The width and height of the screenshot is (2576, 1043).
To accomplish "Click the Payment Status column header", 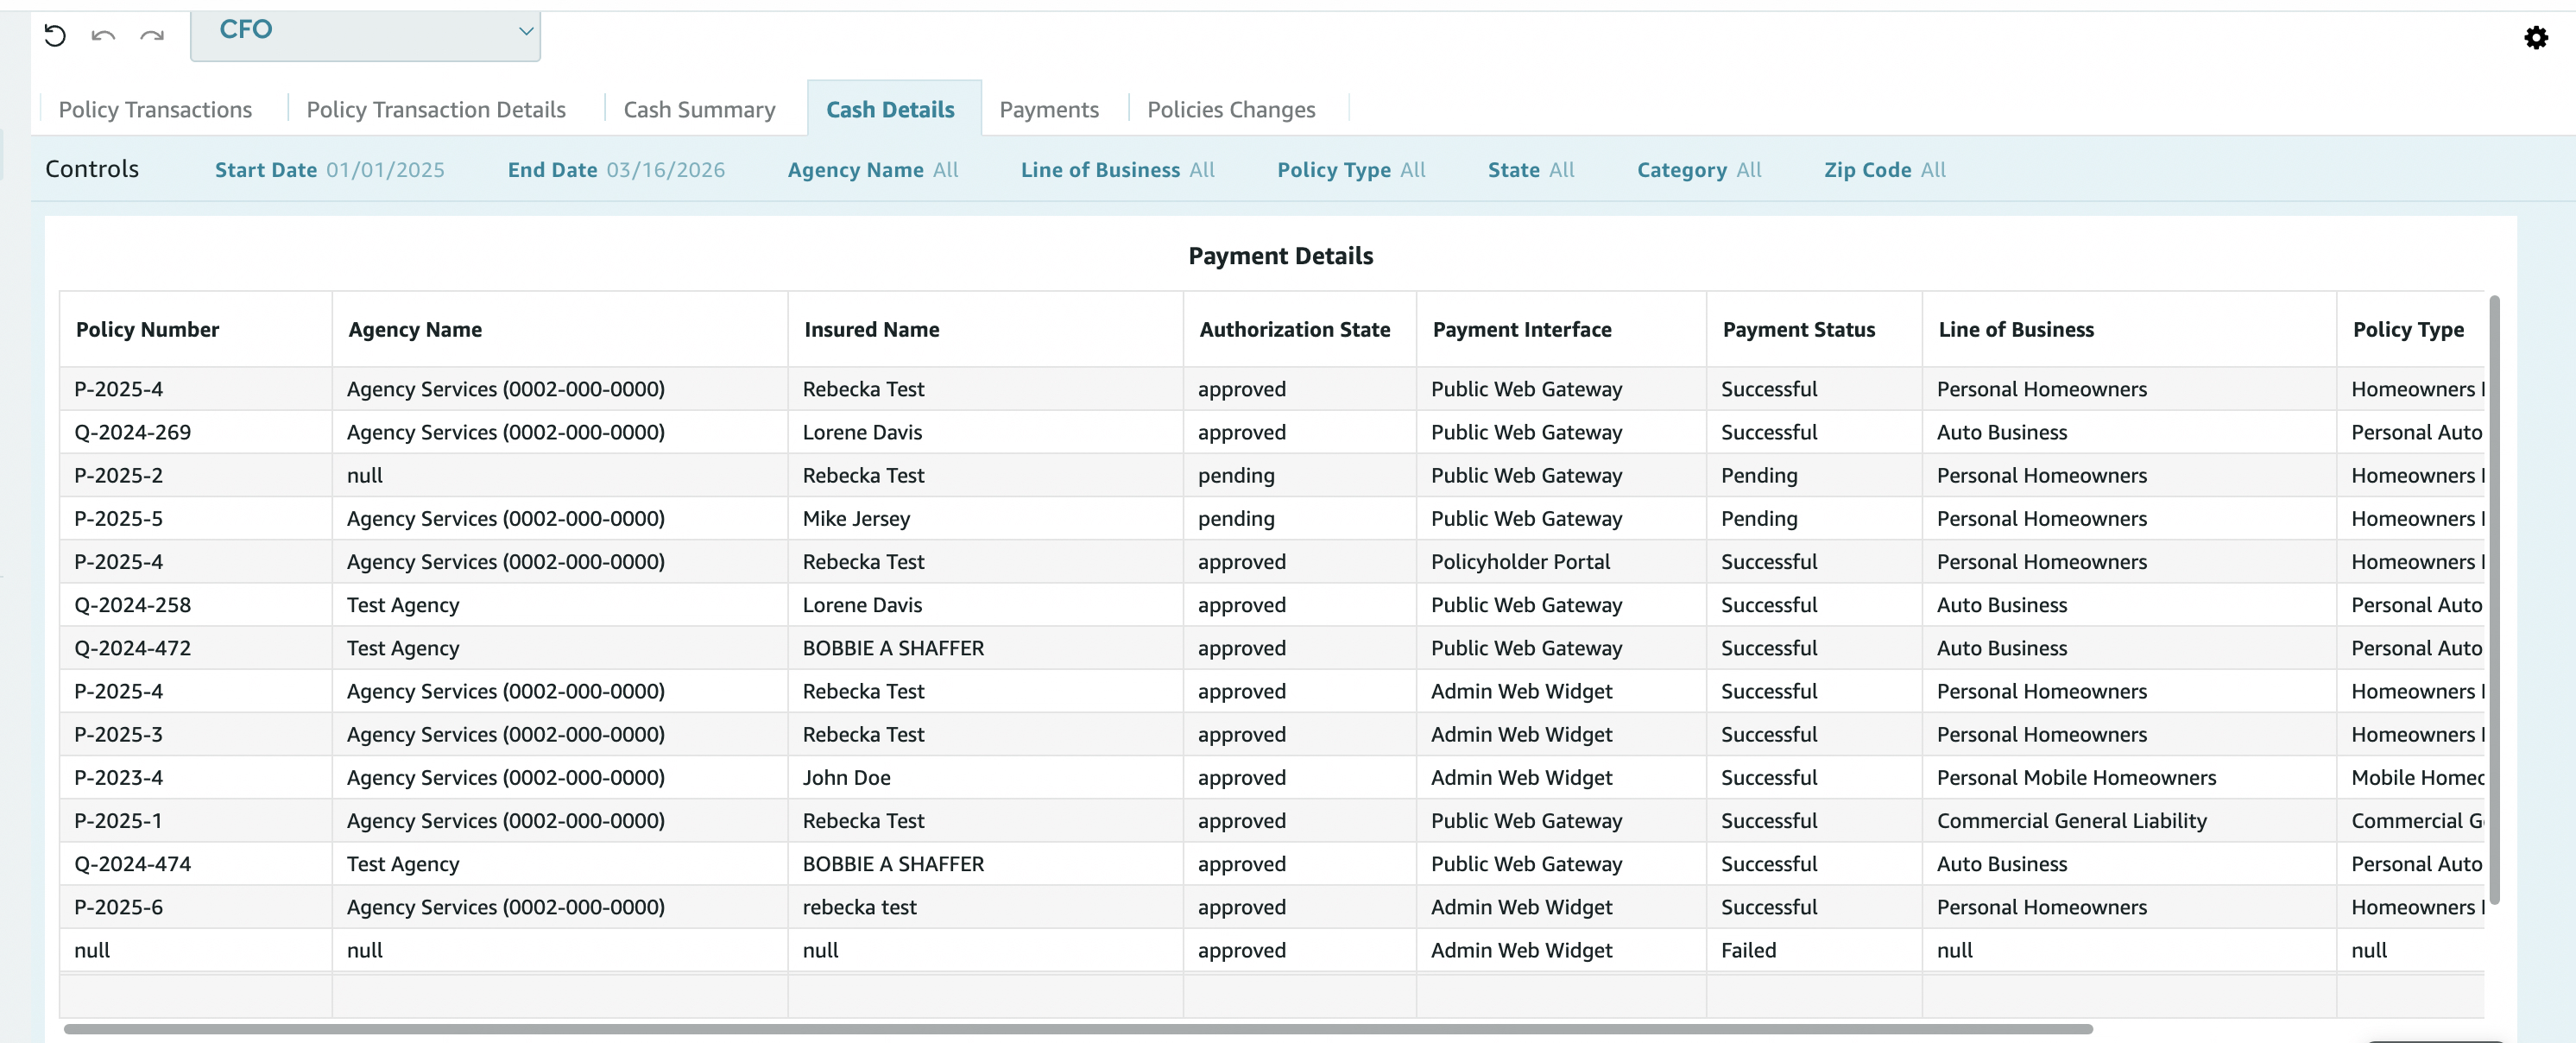I will 1798,330.
